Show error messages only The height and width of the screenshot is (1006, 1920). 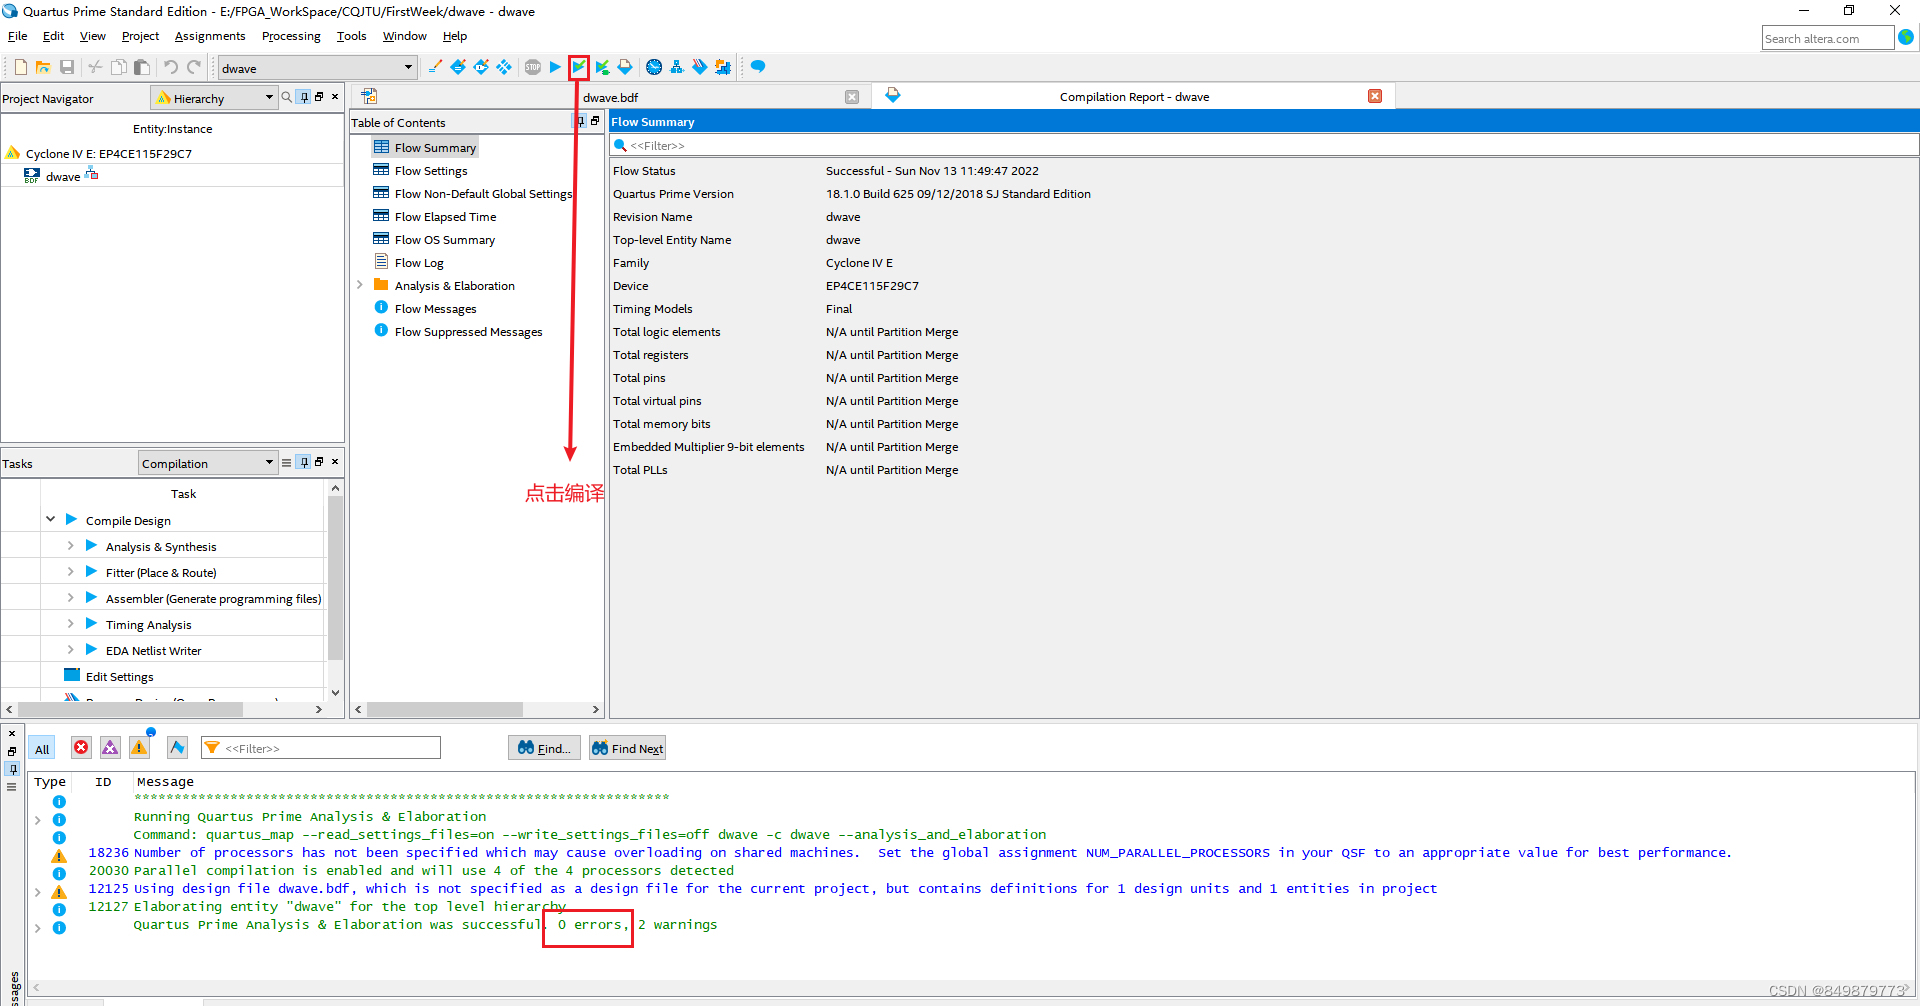point(81,747)
